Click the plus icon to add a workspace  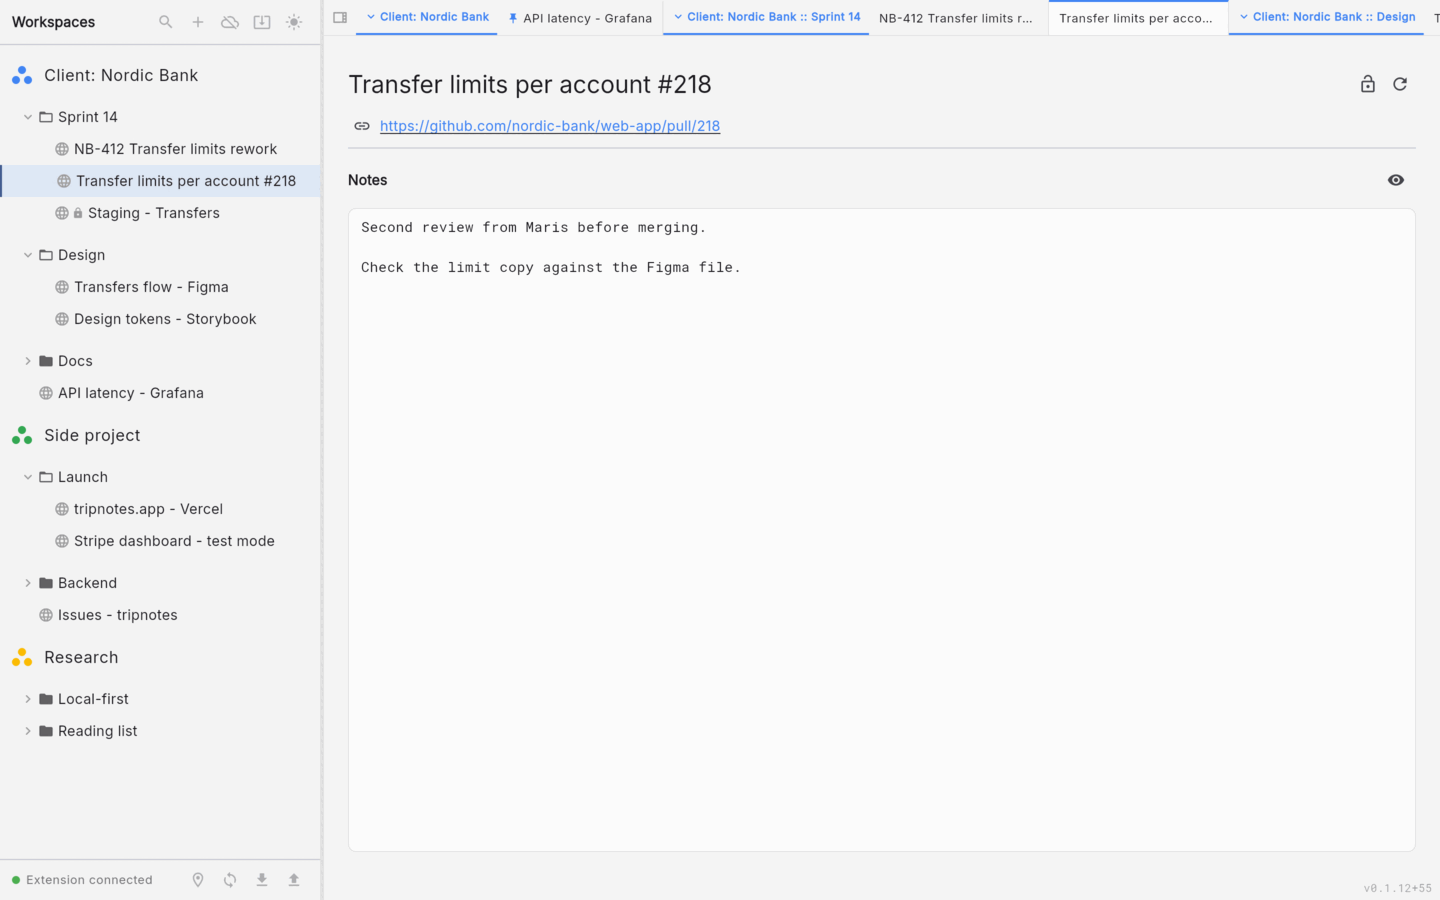(198, 22)
